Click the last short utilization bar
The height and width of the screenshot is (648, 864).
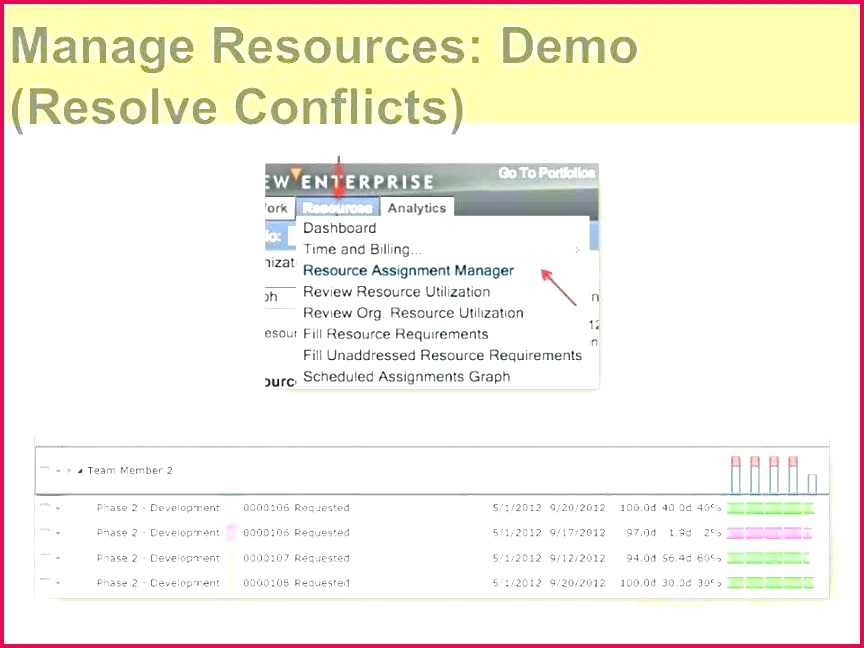pos(812,483)
